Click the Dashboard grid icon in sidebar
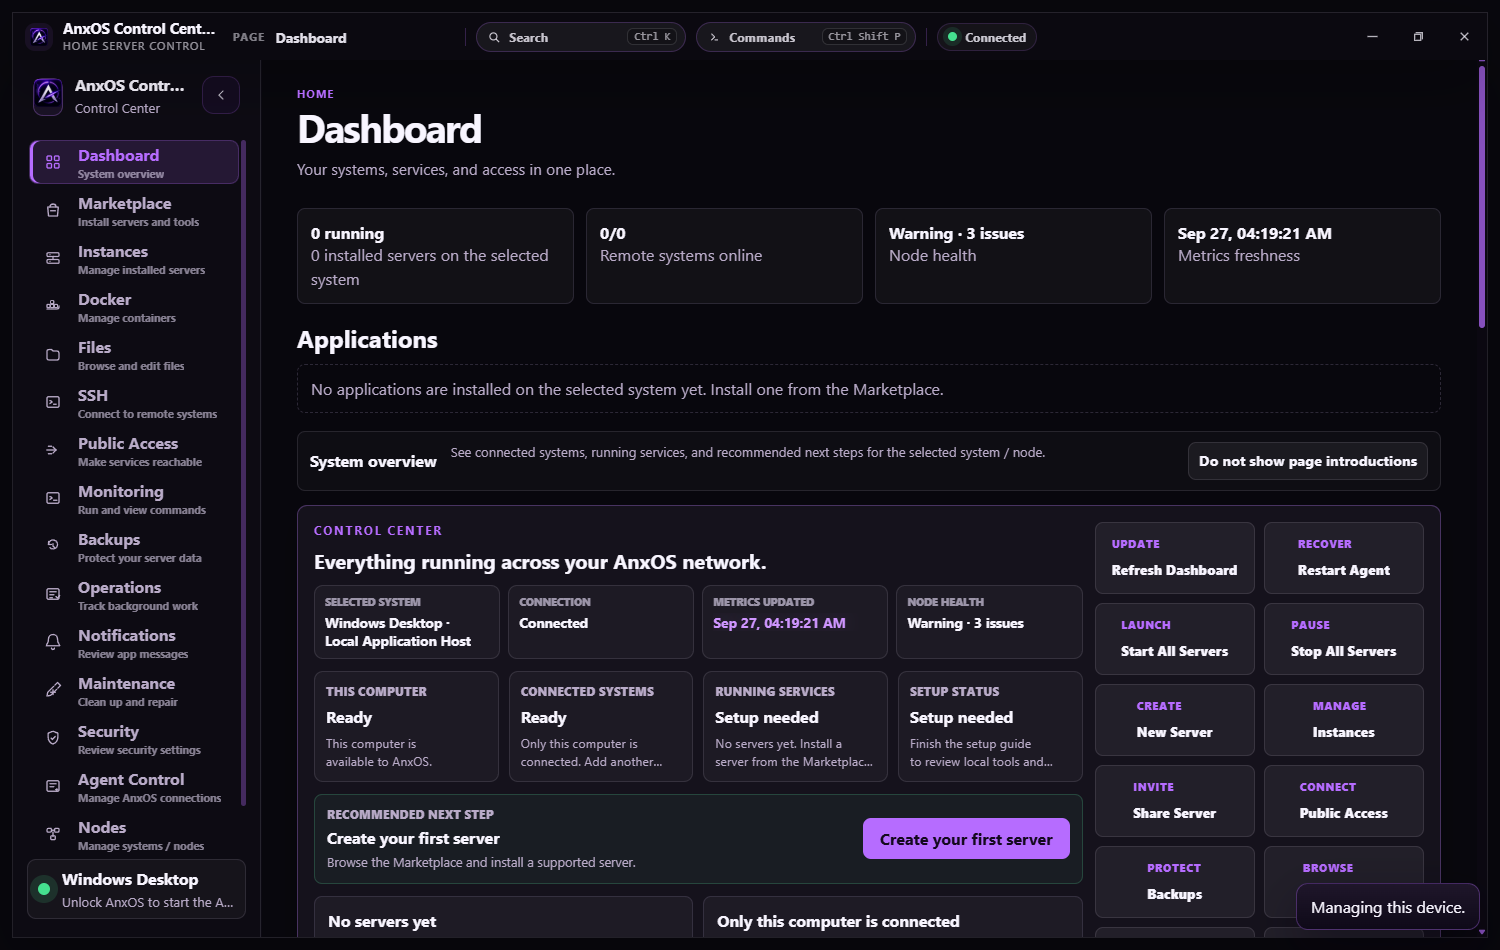The height and width of the screenshot is (950, 1500). (53, 162)
